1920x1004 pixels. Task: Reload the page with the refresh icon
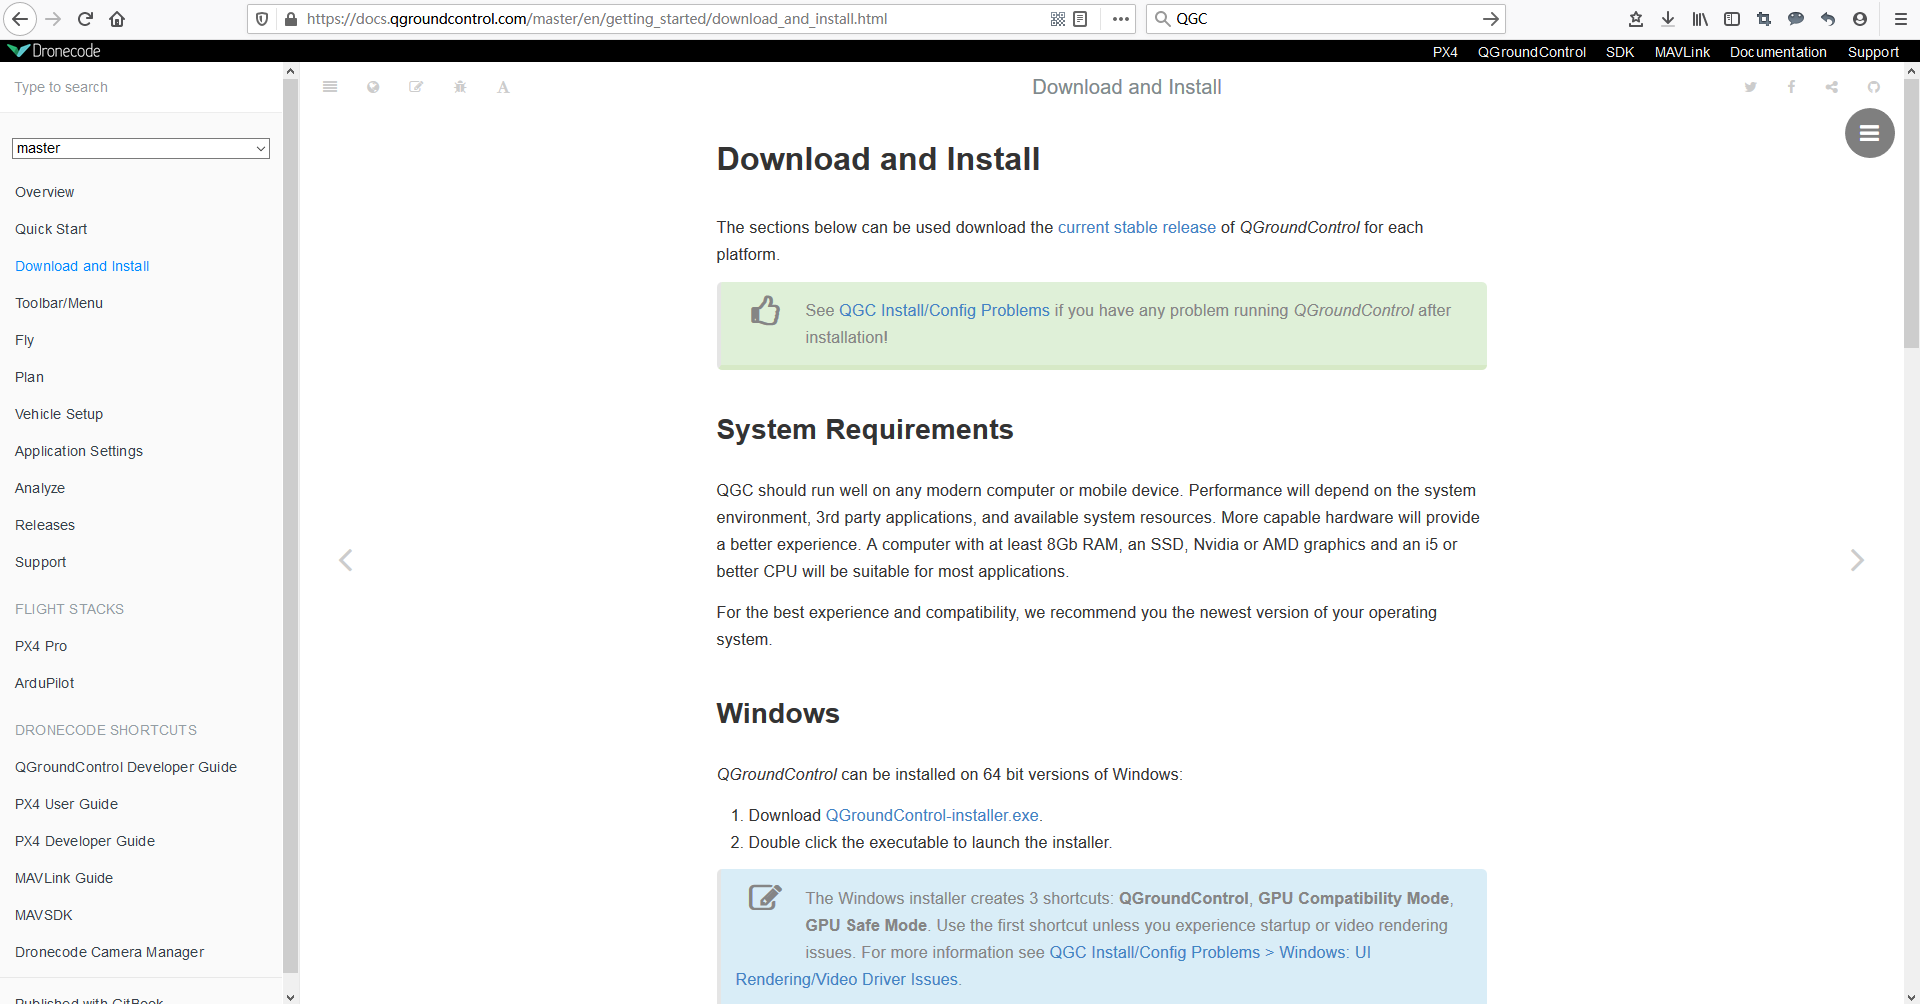(x=85, y=19)
